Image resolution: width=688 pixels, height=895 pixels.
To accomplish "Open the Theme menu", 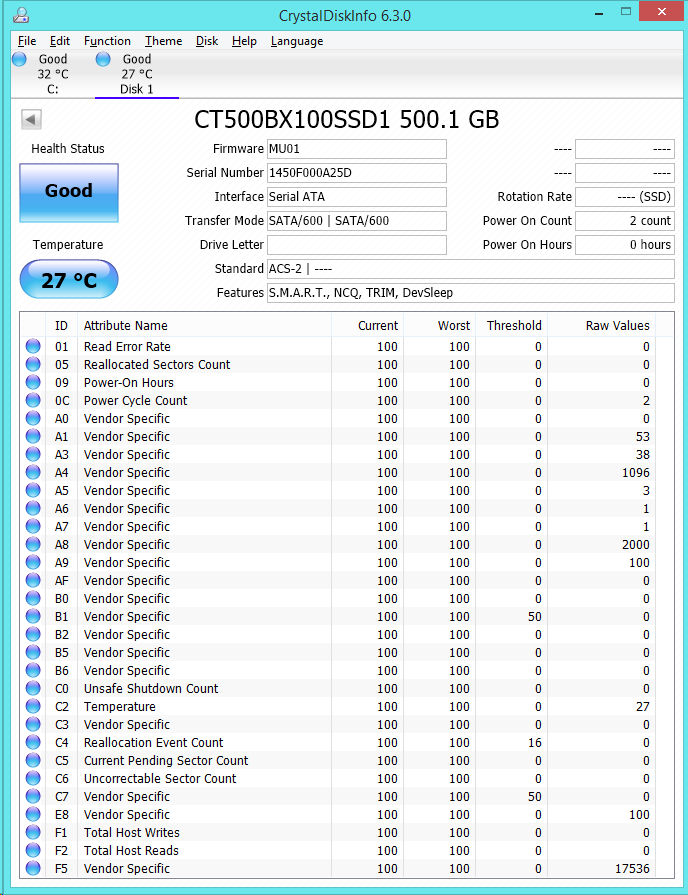I will [163, 41].
